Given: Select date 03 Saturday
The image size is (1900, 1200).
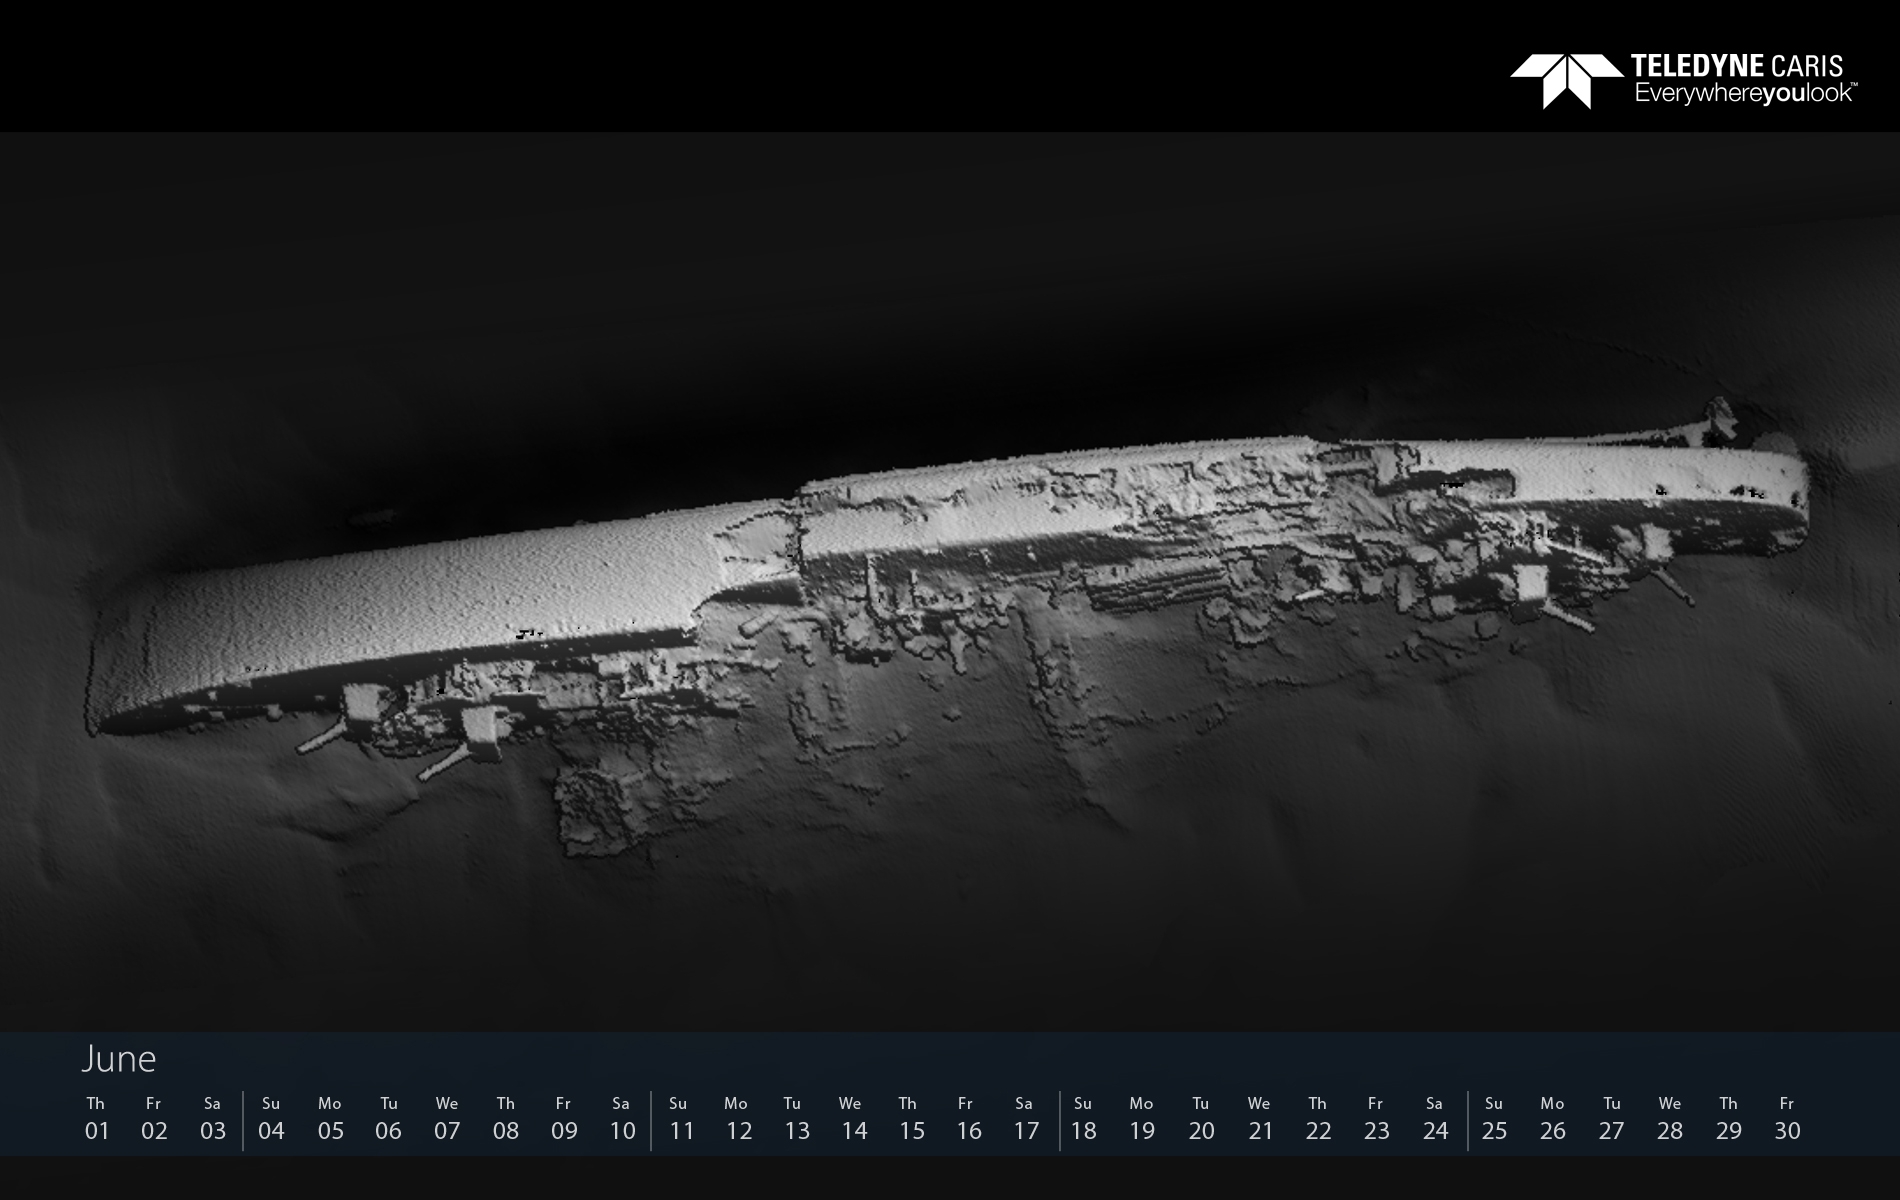Looking at the screenshot, I should pos(212,1119).
